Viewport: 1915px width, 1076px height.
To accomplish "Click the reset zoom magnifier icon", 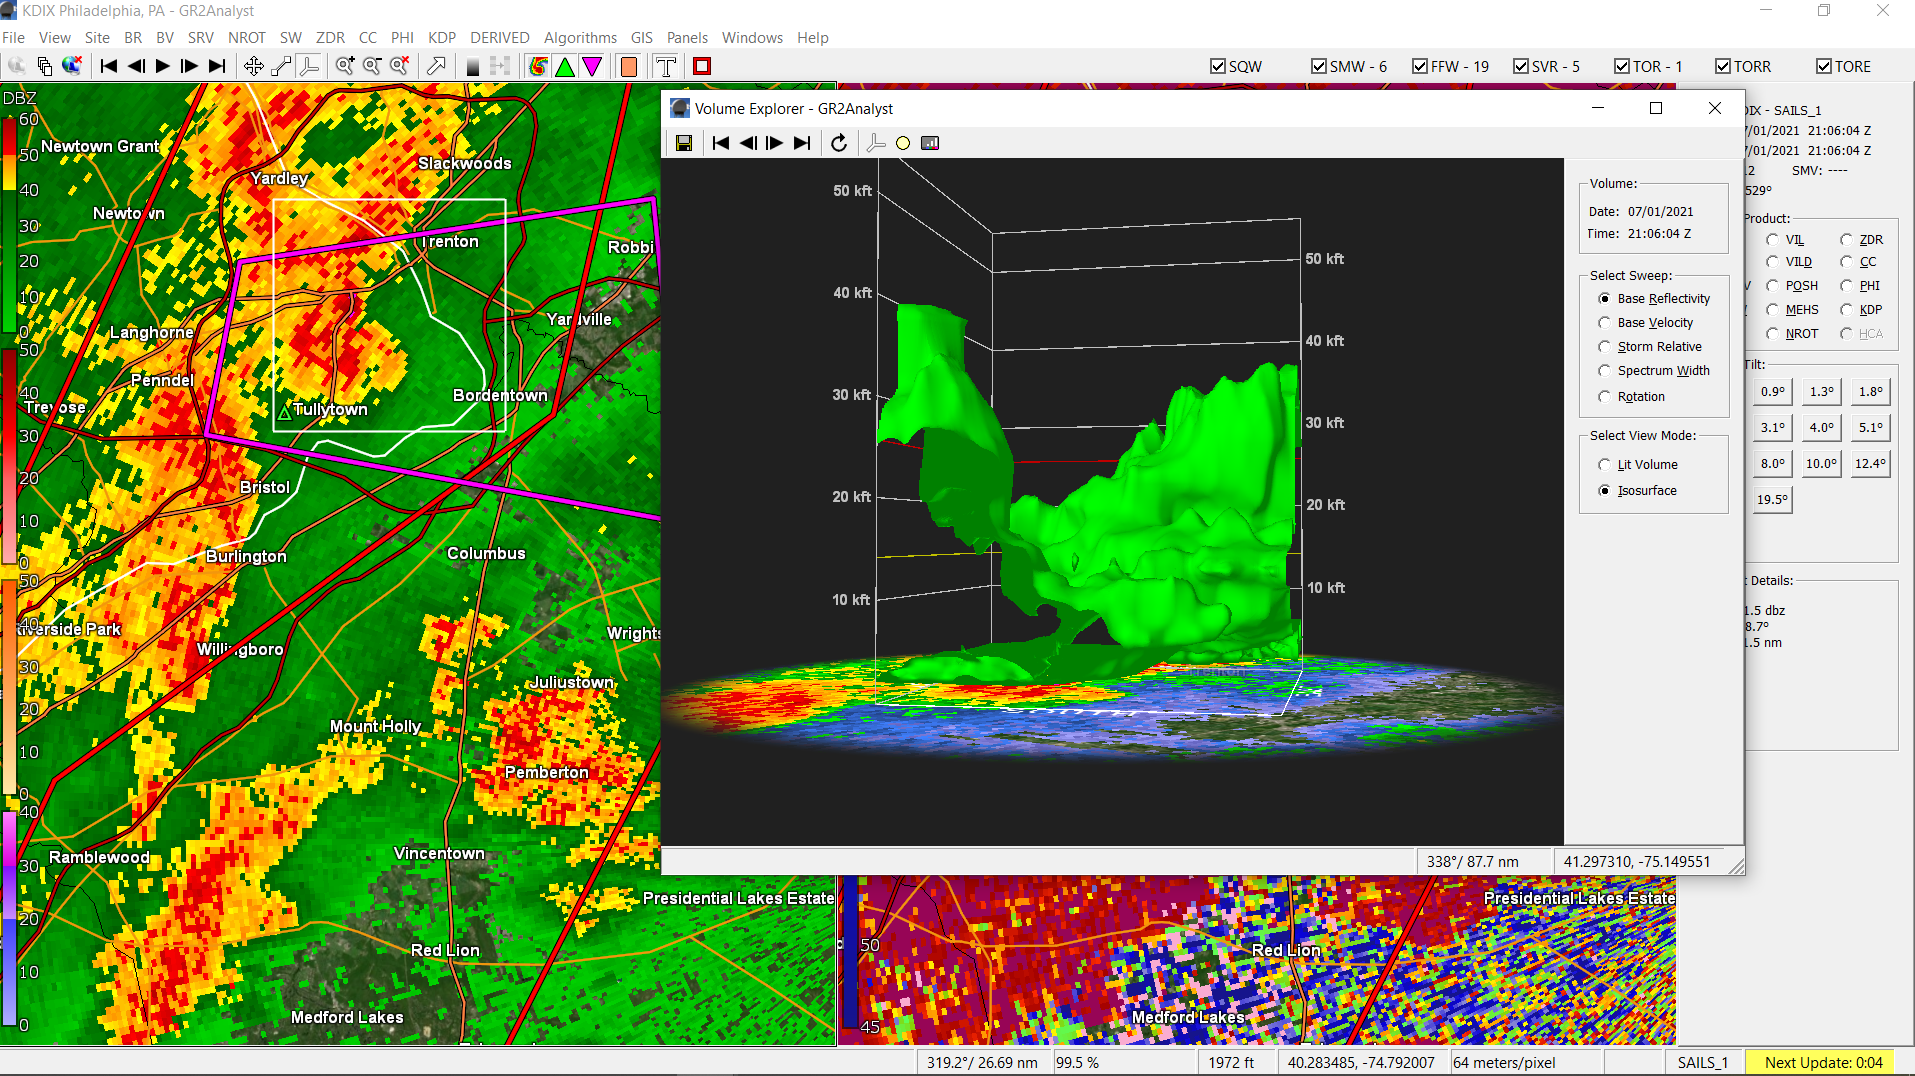I will pyautogui.click(x=399, y=66).
